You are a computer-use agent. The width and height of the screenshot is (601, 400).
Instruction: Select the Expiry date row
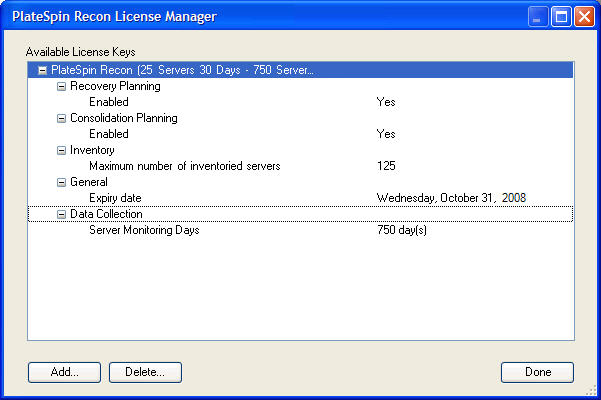pyautogui.click(x=114, y=199)
